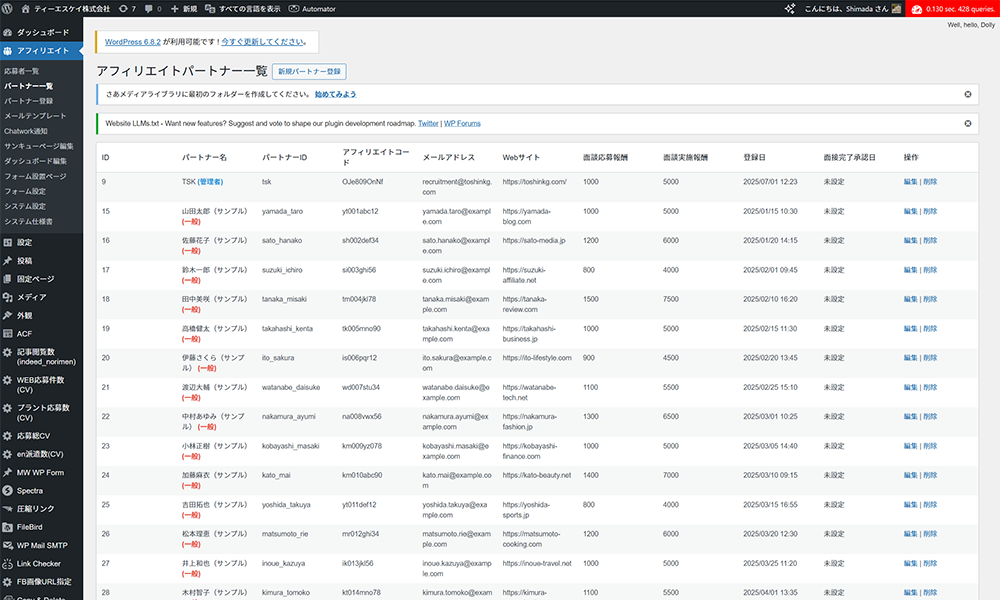Click the sparkle icon near greeting

click(790, 9)
